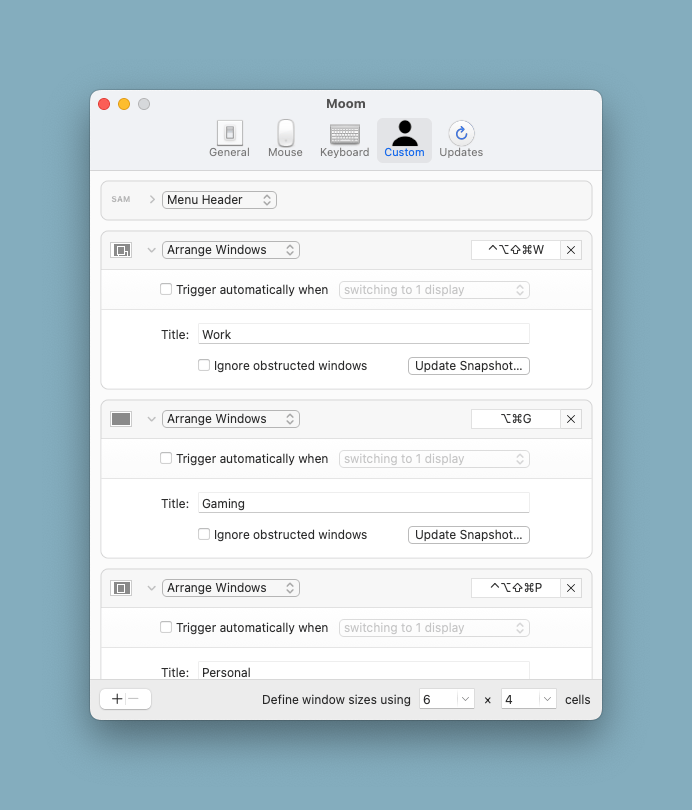The height and width of the screenshot is (810, 692).
Task: Click the Work shortcut field ⌃⌥⇧⌘W
Action: (516, 250)
